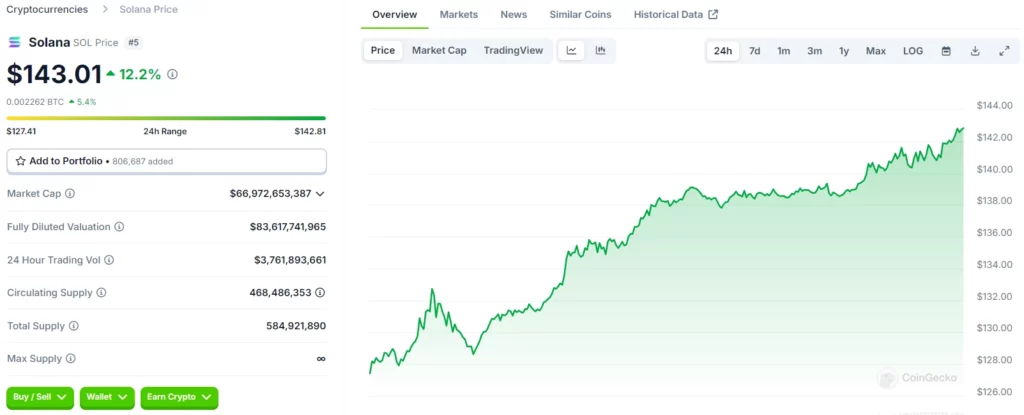Click the $3,761,893,661 trading volume value
The width and height of the screenshot is (1024, 415).
pos(290,260)
